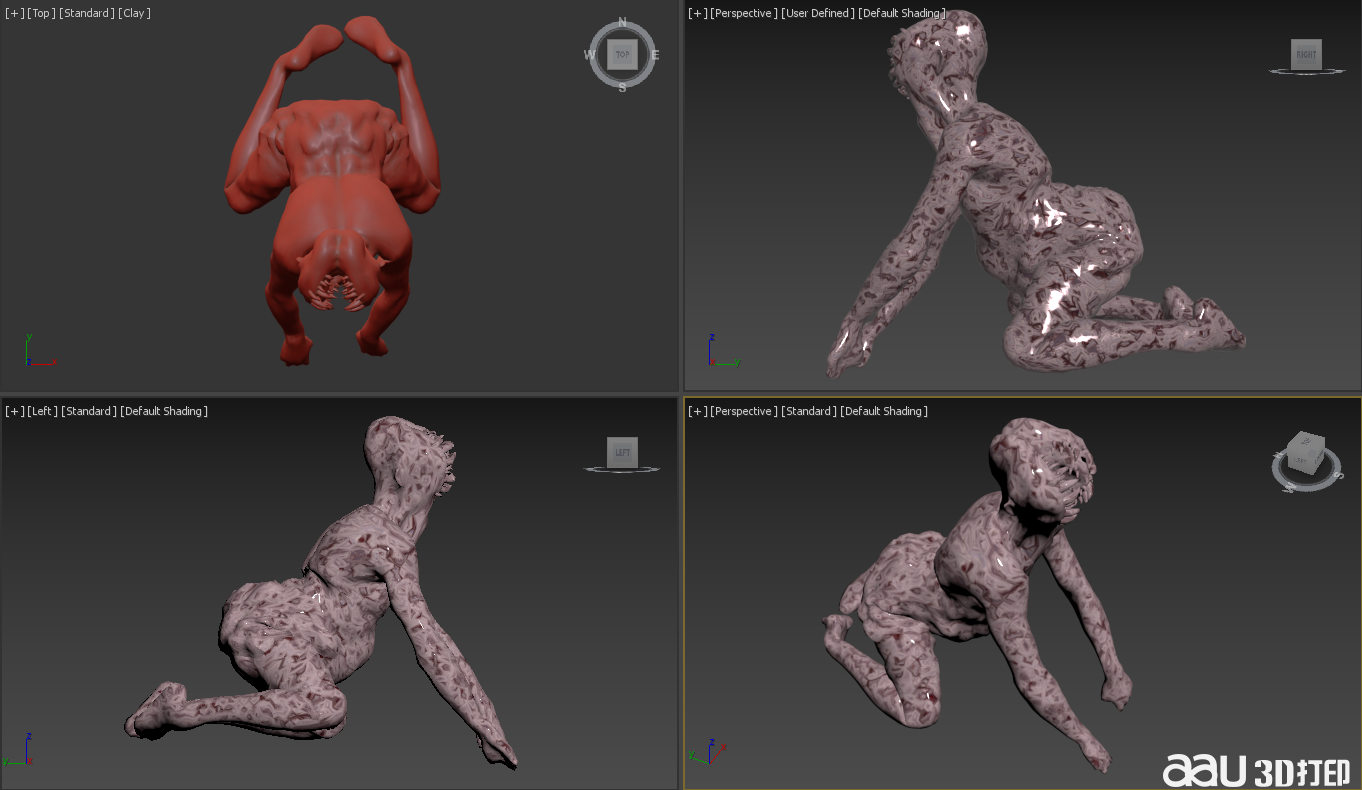Click the tilted ViewCube in bottom-right viewport
The image size is (1362, 790).
click(1305, 455)
